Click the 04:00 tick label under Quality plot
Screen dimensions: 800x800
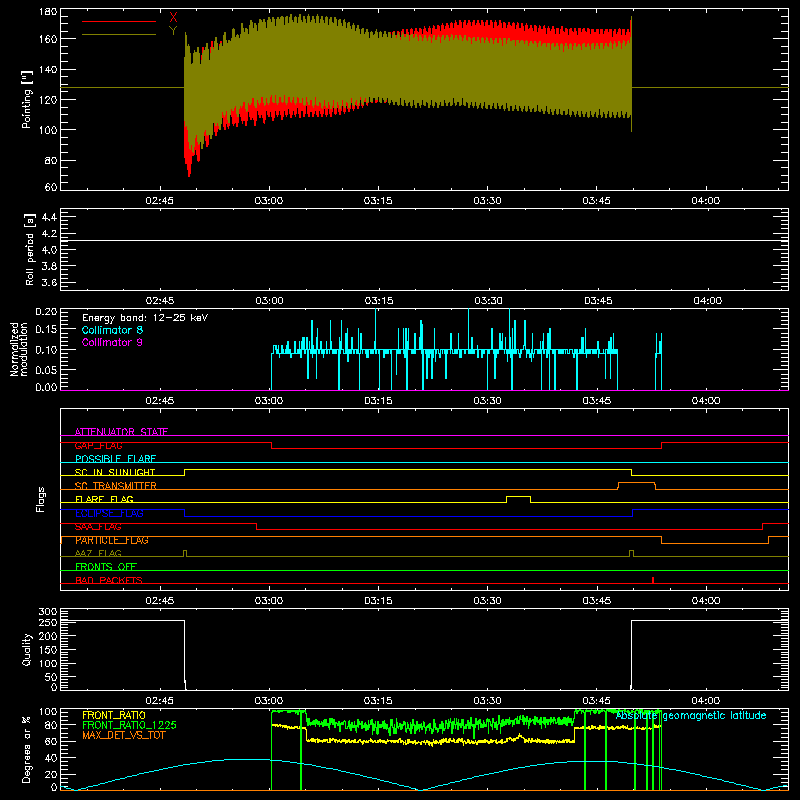click(706, 701)
